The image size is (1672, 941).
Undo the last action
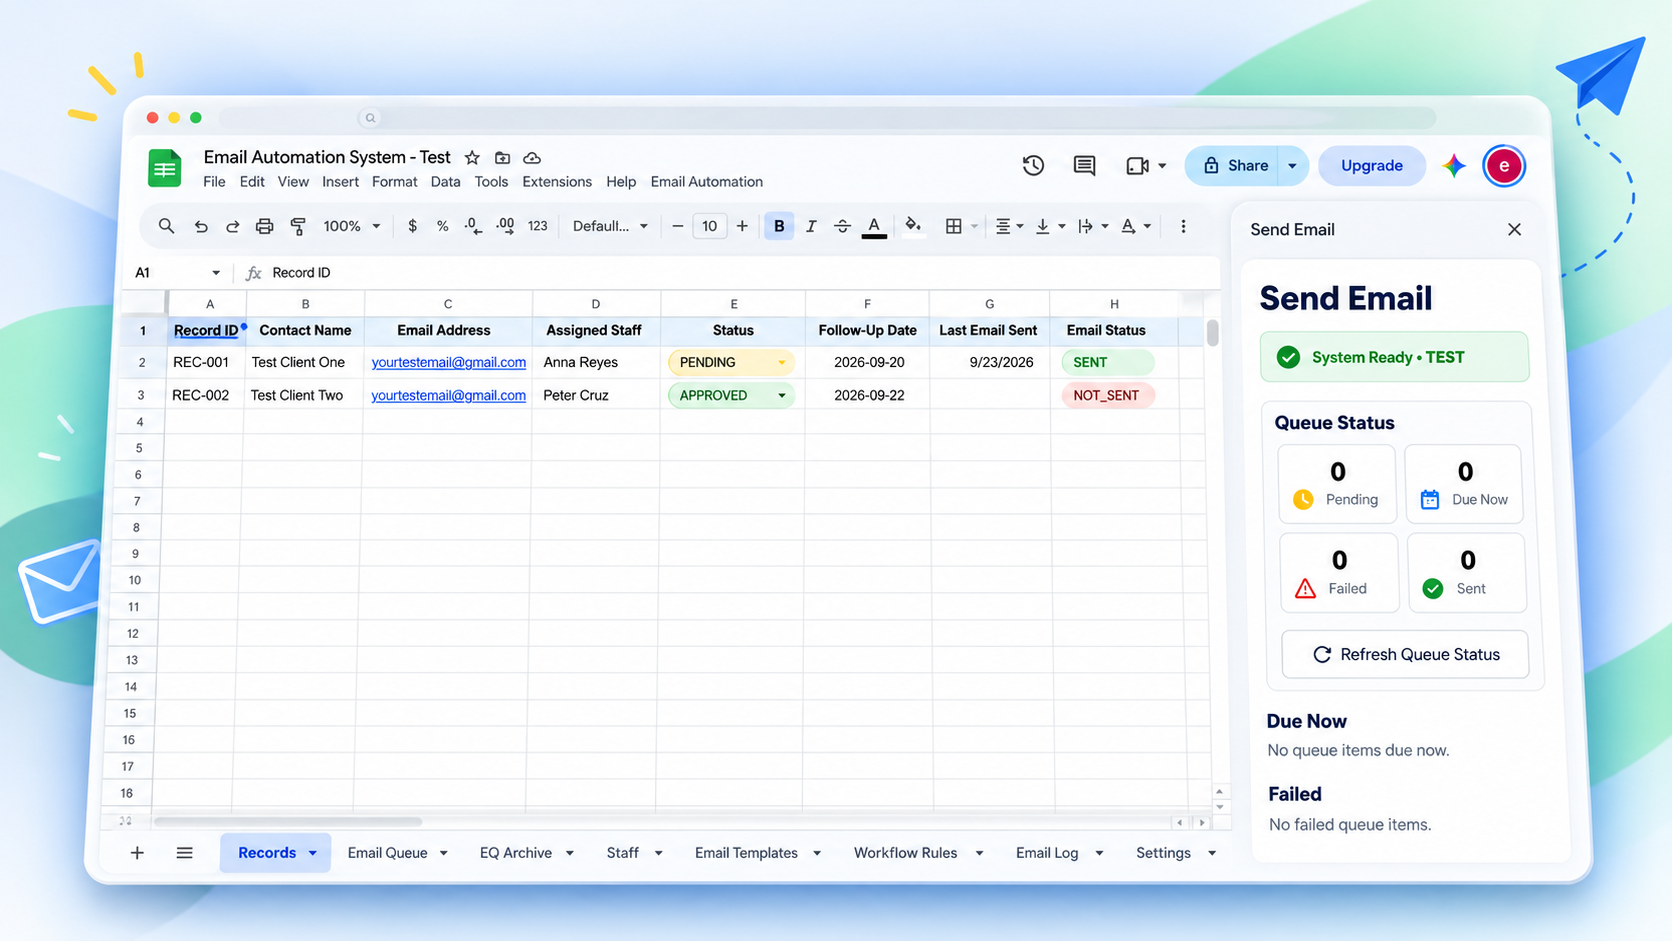[x=201, y=227]
